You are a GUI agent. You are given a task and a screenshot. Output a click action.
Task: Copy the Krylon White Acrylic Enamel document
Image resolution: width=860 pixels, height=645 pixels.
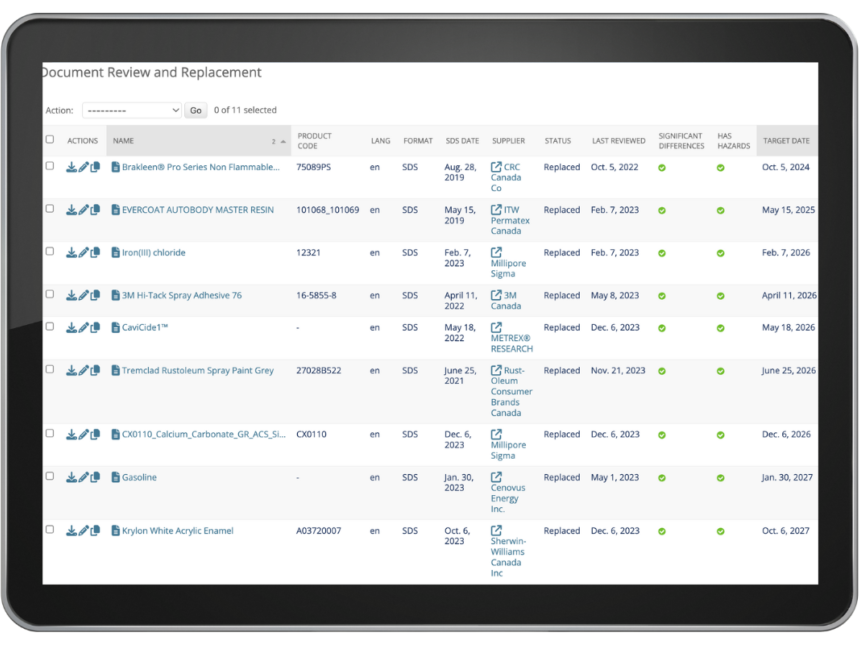click(95, 531)
